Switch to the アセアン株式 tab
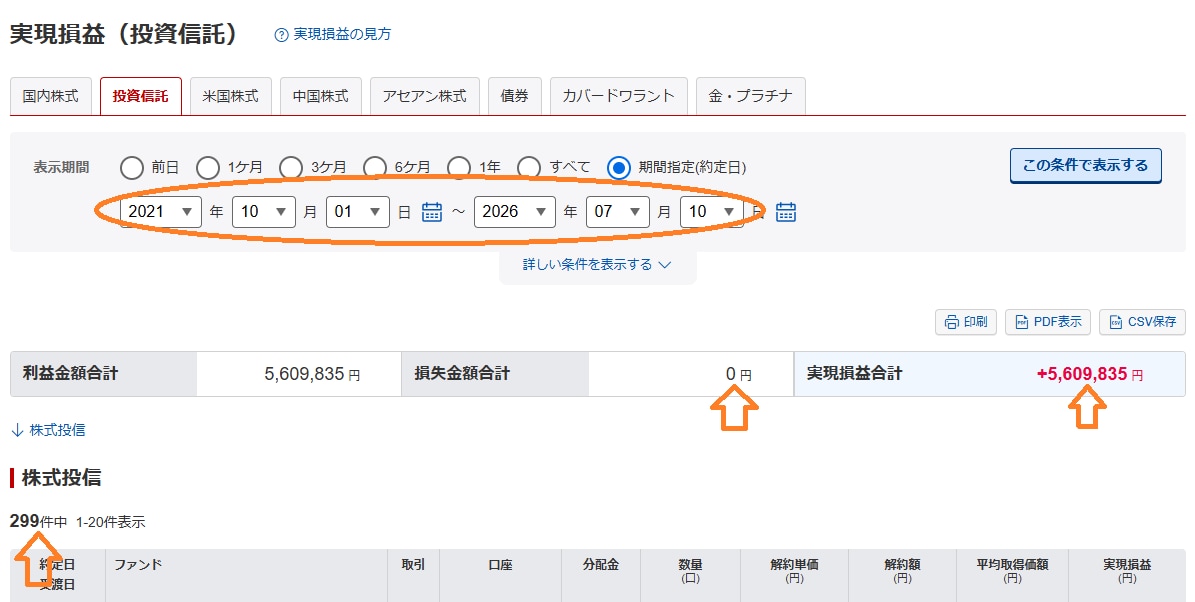The image size is (1195, 602). pos(424,96)
